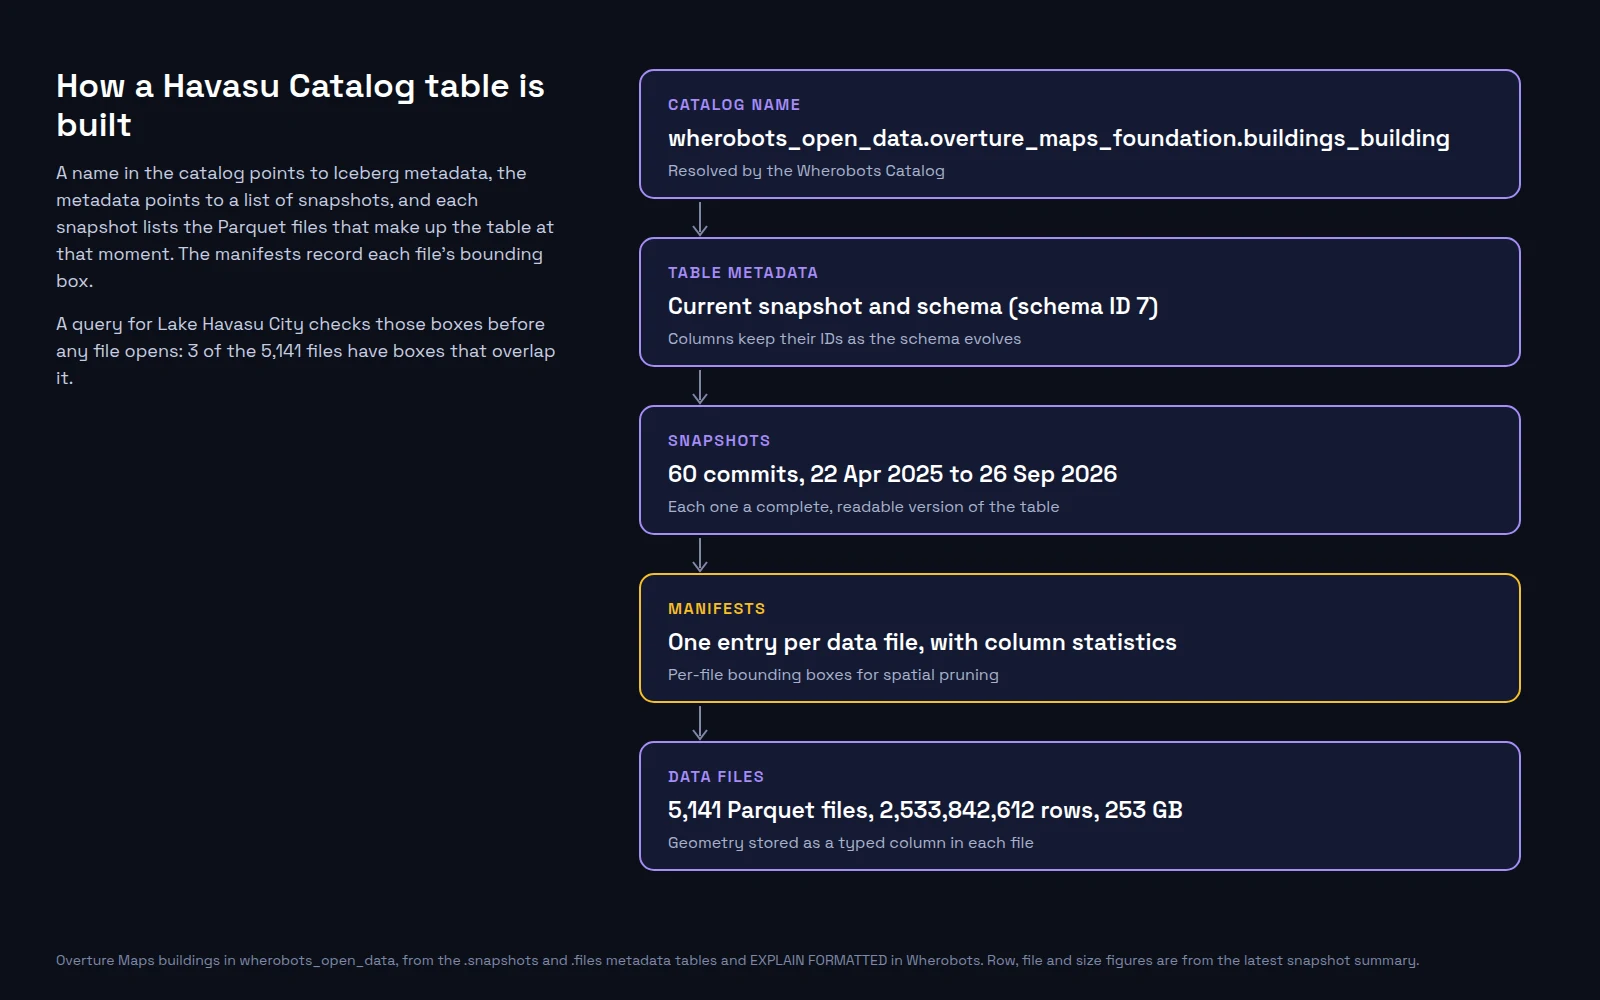Image resolution: width=1600 pixels, height=1000 pixels.
Task: Click 'Current snapshot and schema (schema ID 7)'
Action: coord(913,306)
